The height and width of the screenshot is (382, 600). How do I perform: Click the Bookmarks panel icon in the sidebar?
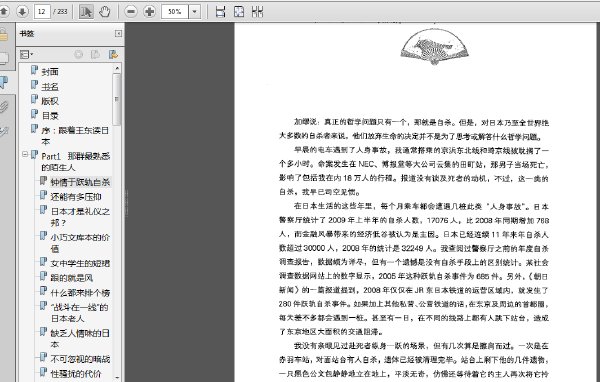[x=4, y=82]
